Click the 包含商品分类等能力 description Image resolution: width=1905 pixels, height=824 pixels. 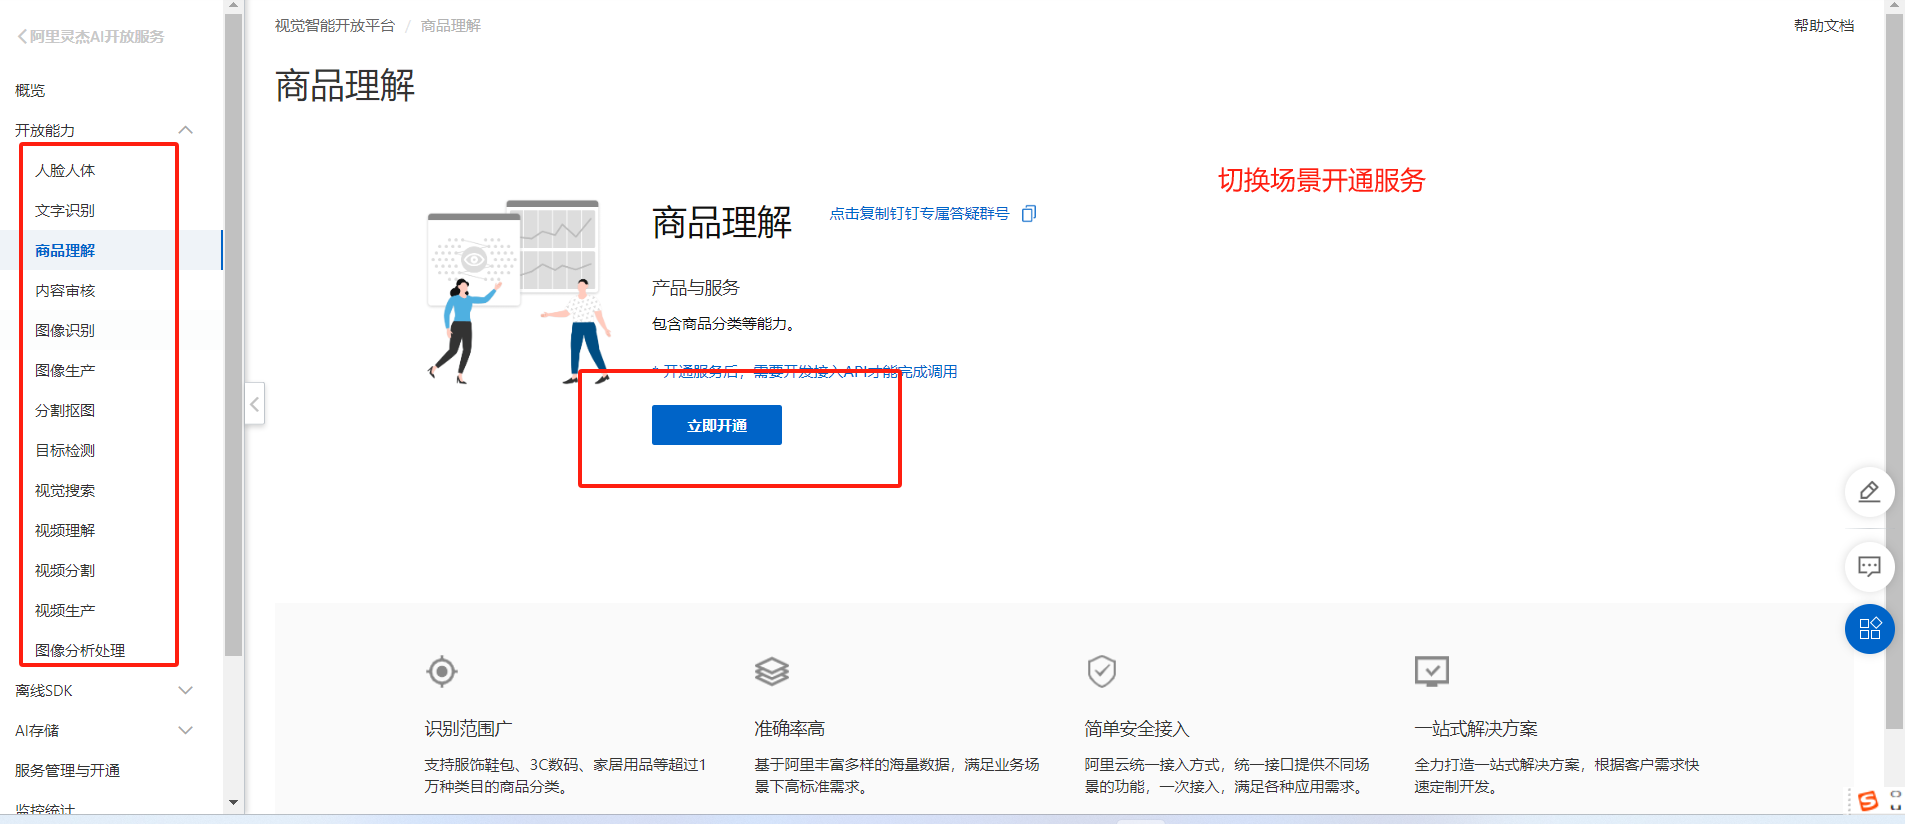(x=724, y=324)
